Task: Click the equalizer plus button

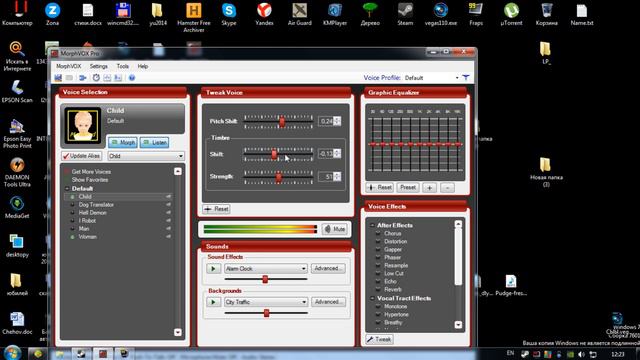Action: coord(429,188)
